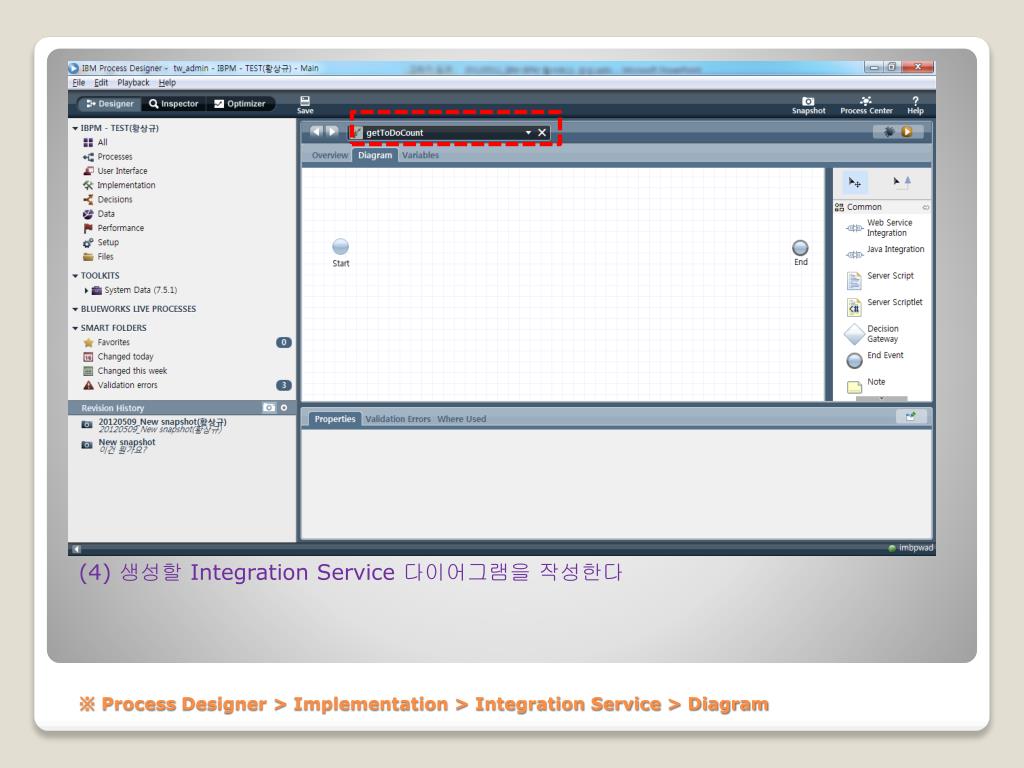The width and height of the screenshot is (1024, 768).
Task: Select the 20120509_New snapshot revision entry
Action: pos(154,425)
